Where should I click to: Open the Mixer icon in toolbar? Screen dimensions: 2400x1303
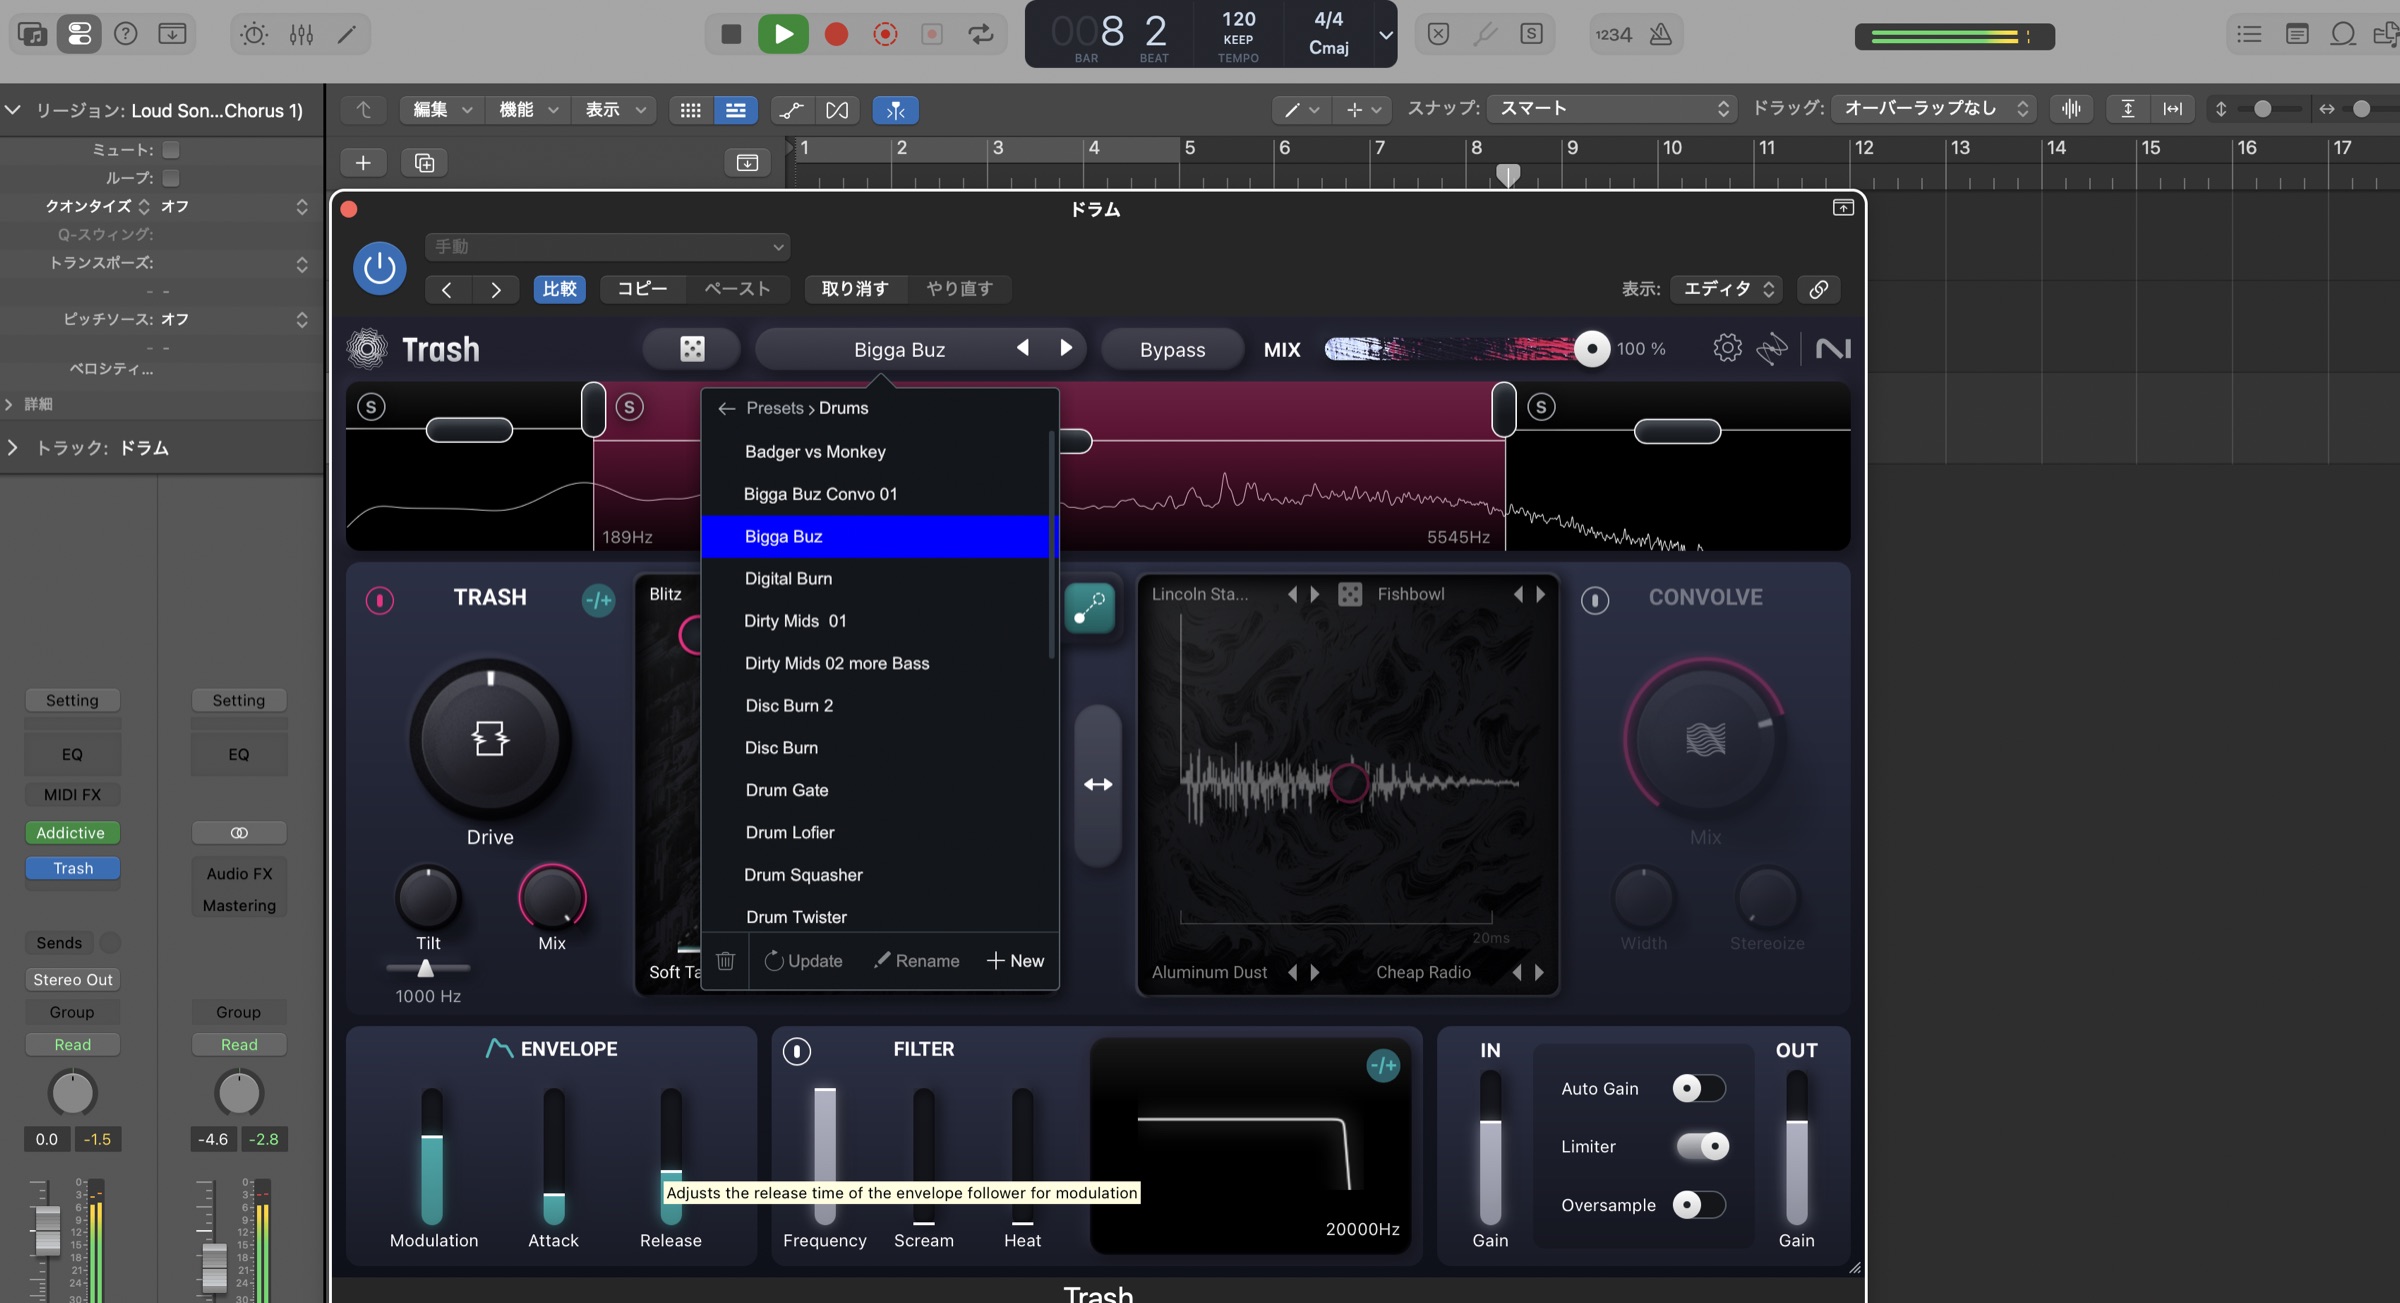(301, 34)
